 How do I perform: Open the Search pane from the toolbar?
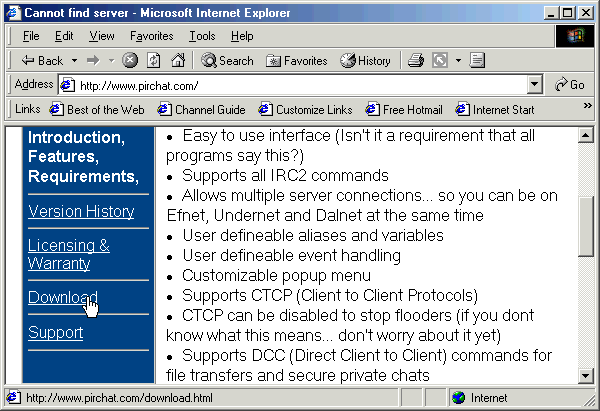tap(227, 60)
